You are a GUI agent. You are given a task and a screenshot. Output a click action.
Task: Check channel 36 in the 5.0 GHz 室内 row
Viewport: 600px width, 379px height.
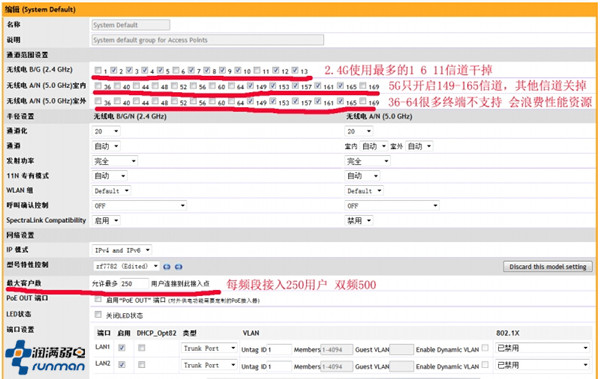tap(98, 86)
